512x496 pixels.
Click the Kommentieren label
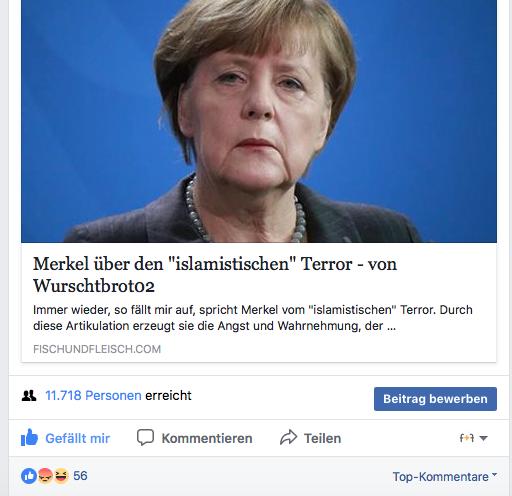tap(207, 438)
